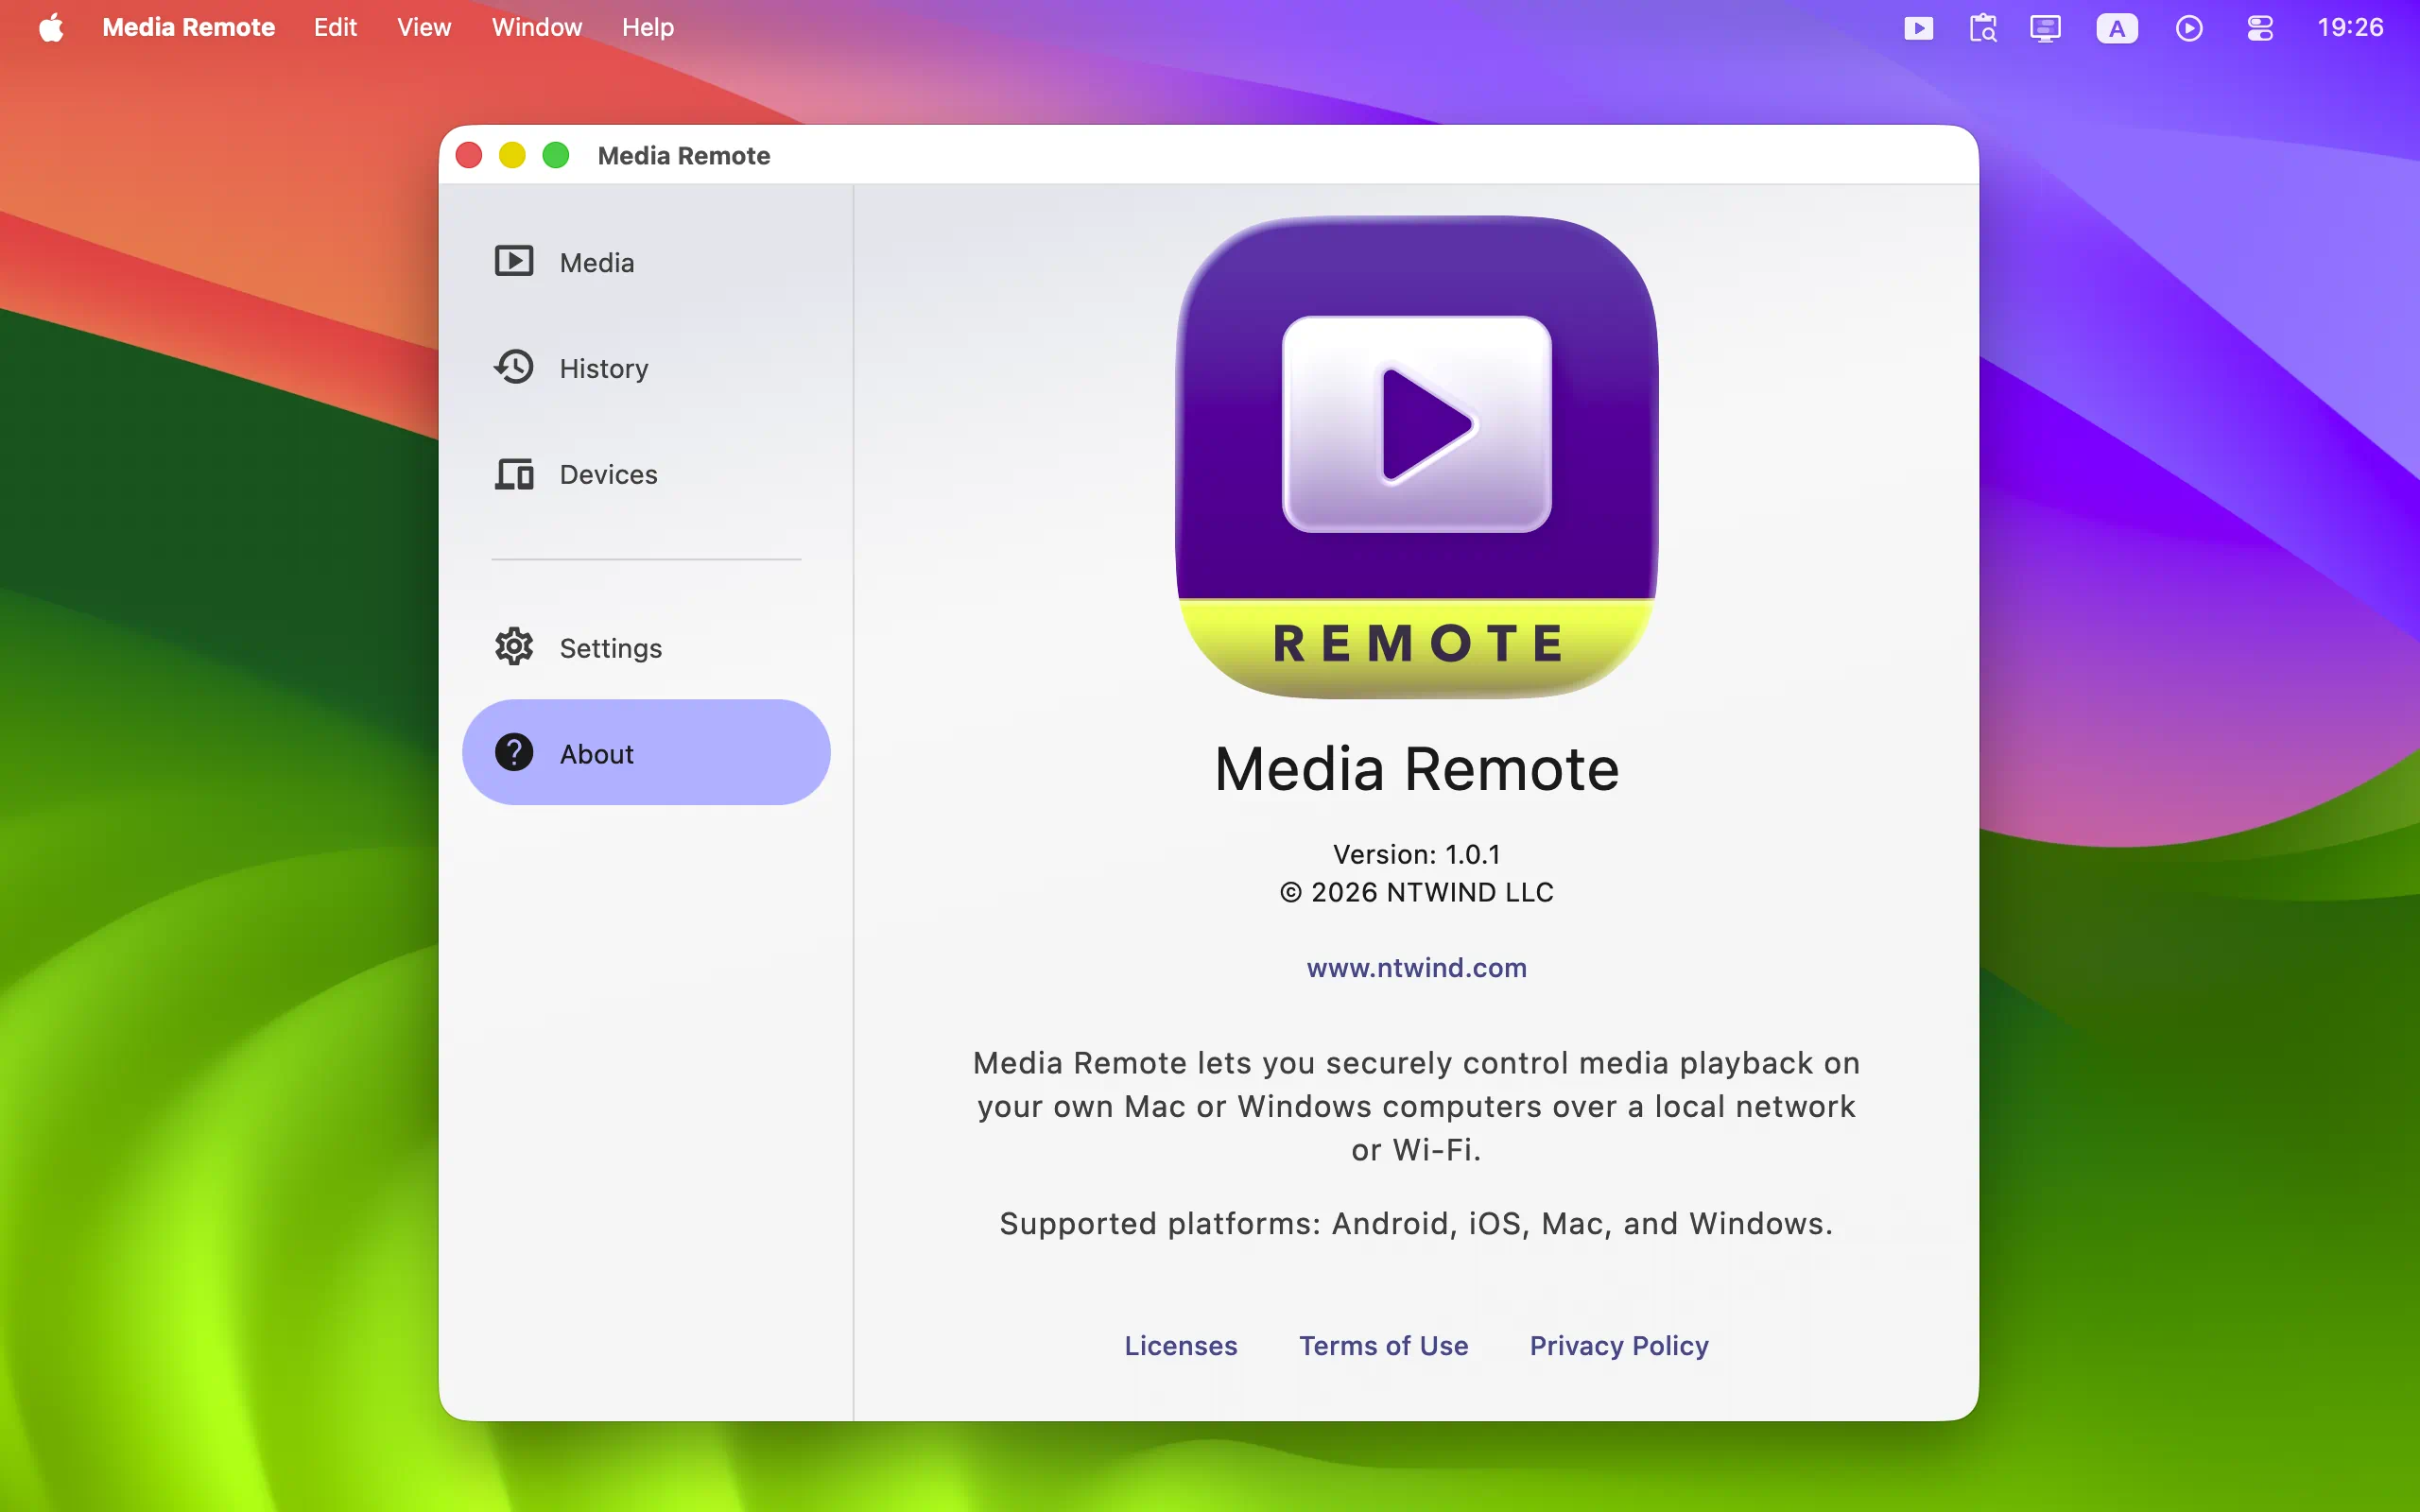The image size is (2420, 1512).
Task: Open the Help menu
Action: [648, 27]
